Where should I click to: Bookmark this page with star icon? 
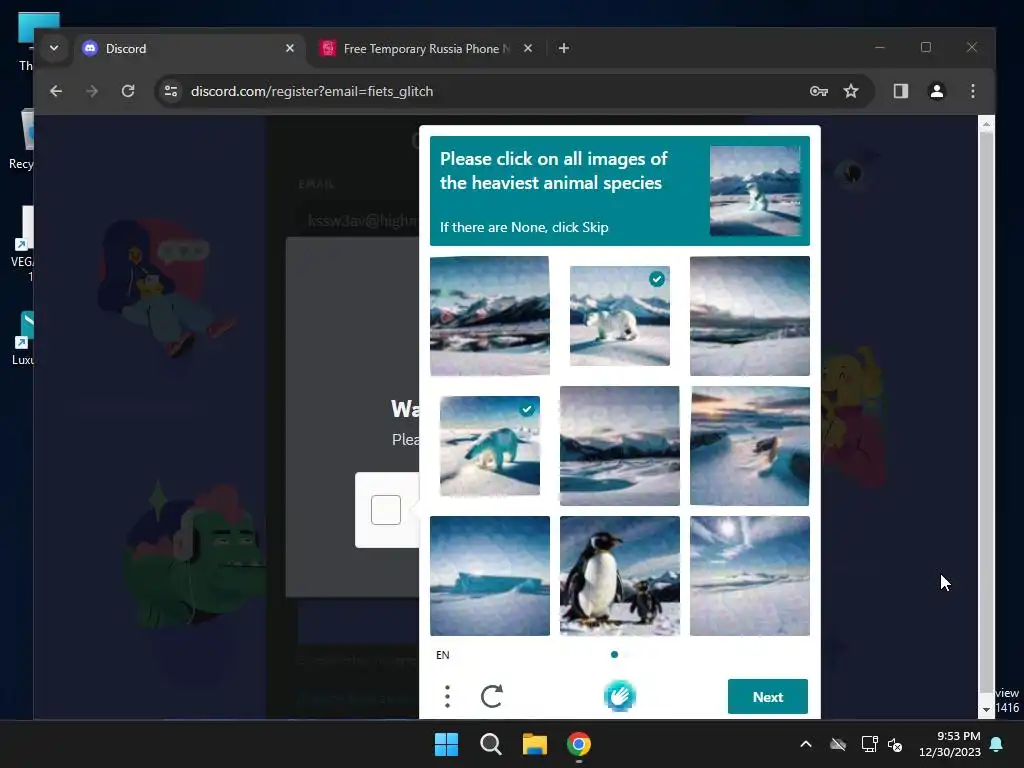pyautogui.click(x=850, y=91)
